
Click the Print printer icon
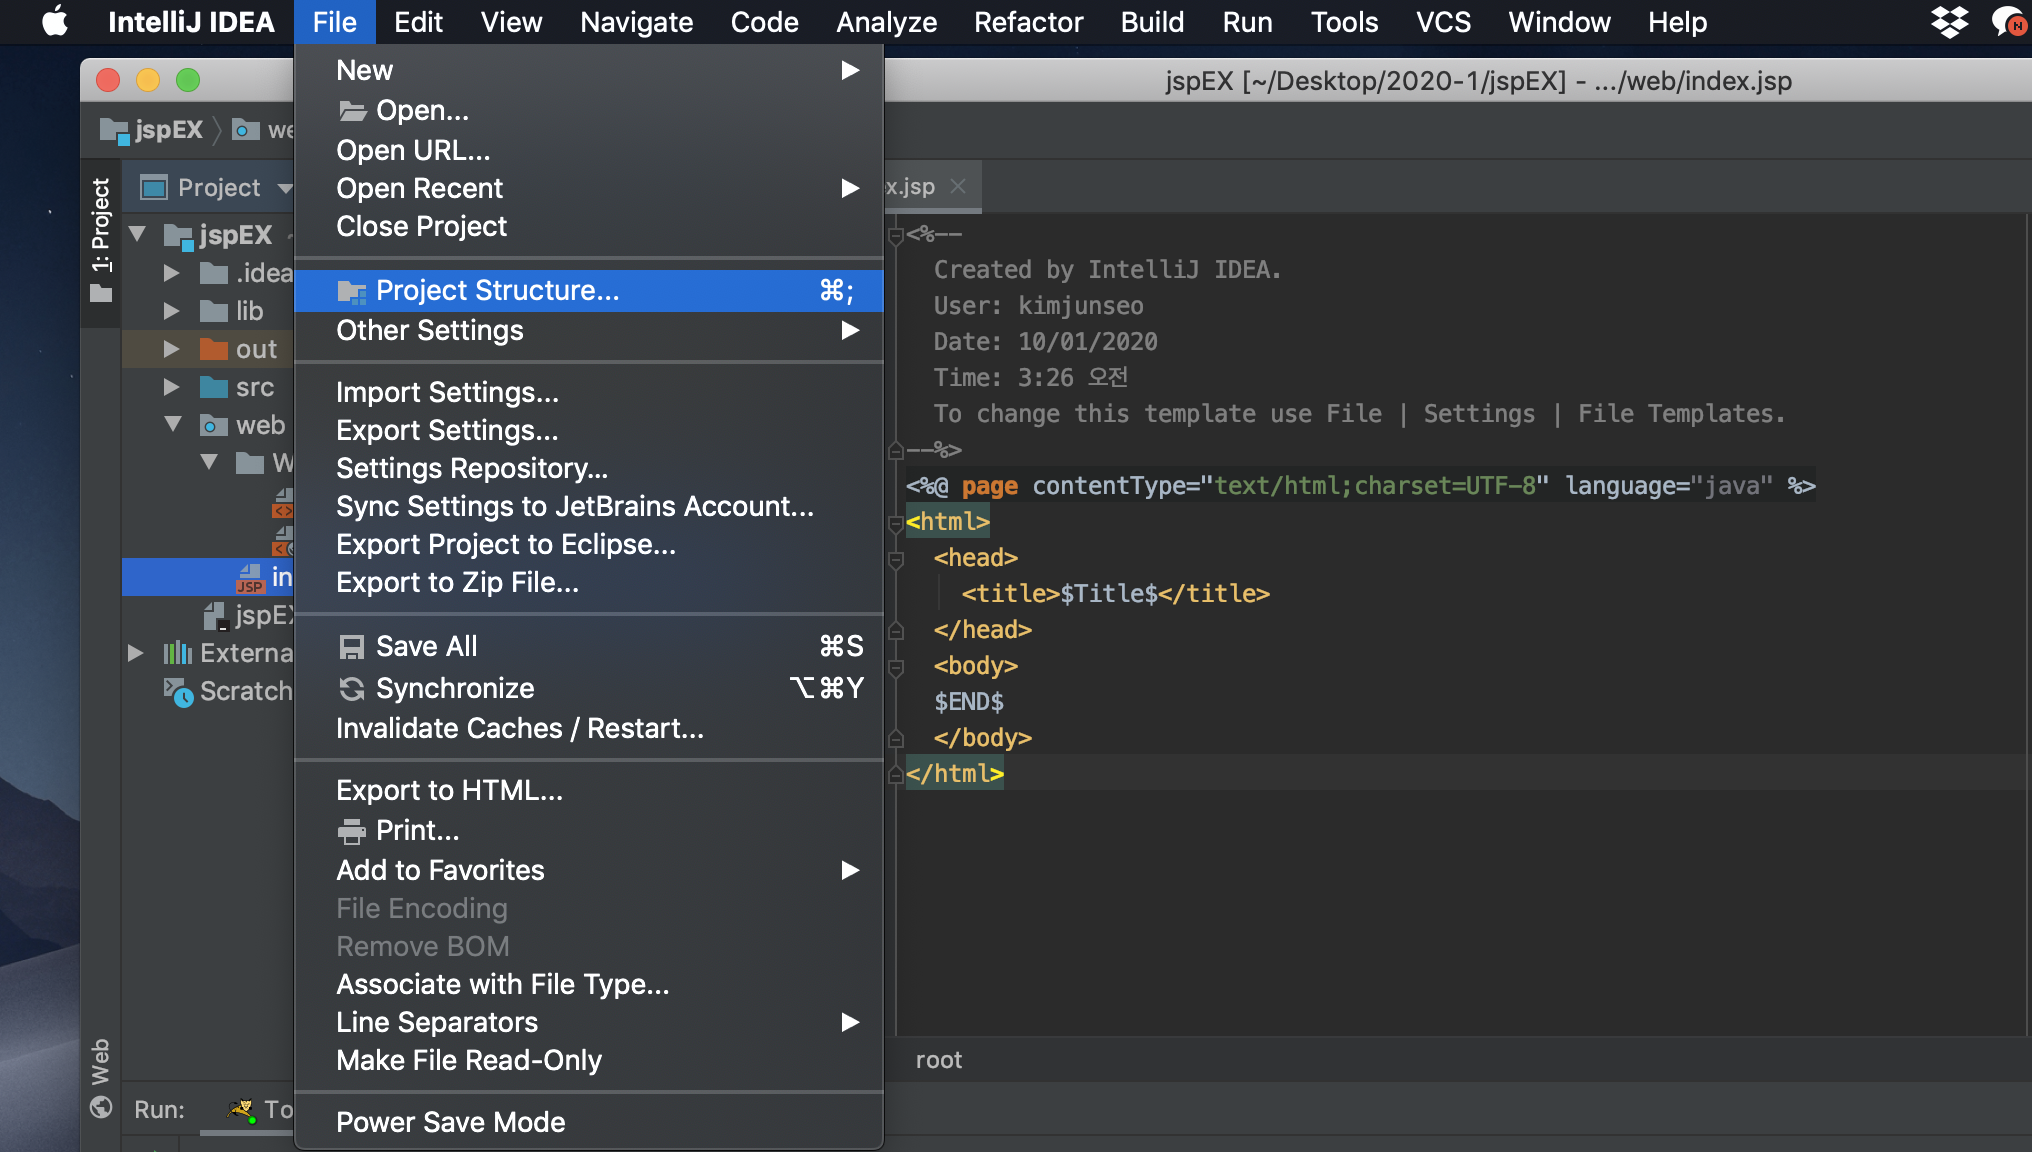(x=352, y=831)
